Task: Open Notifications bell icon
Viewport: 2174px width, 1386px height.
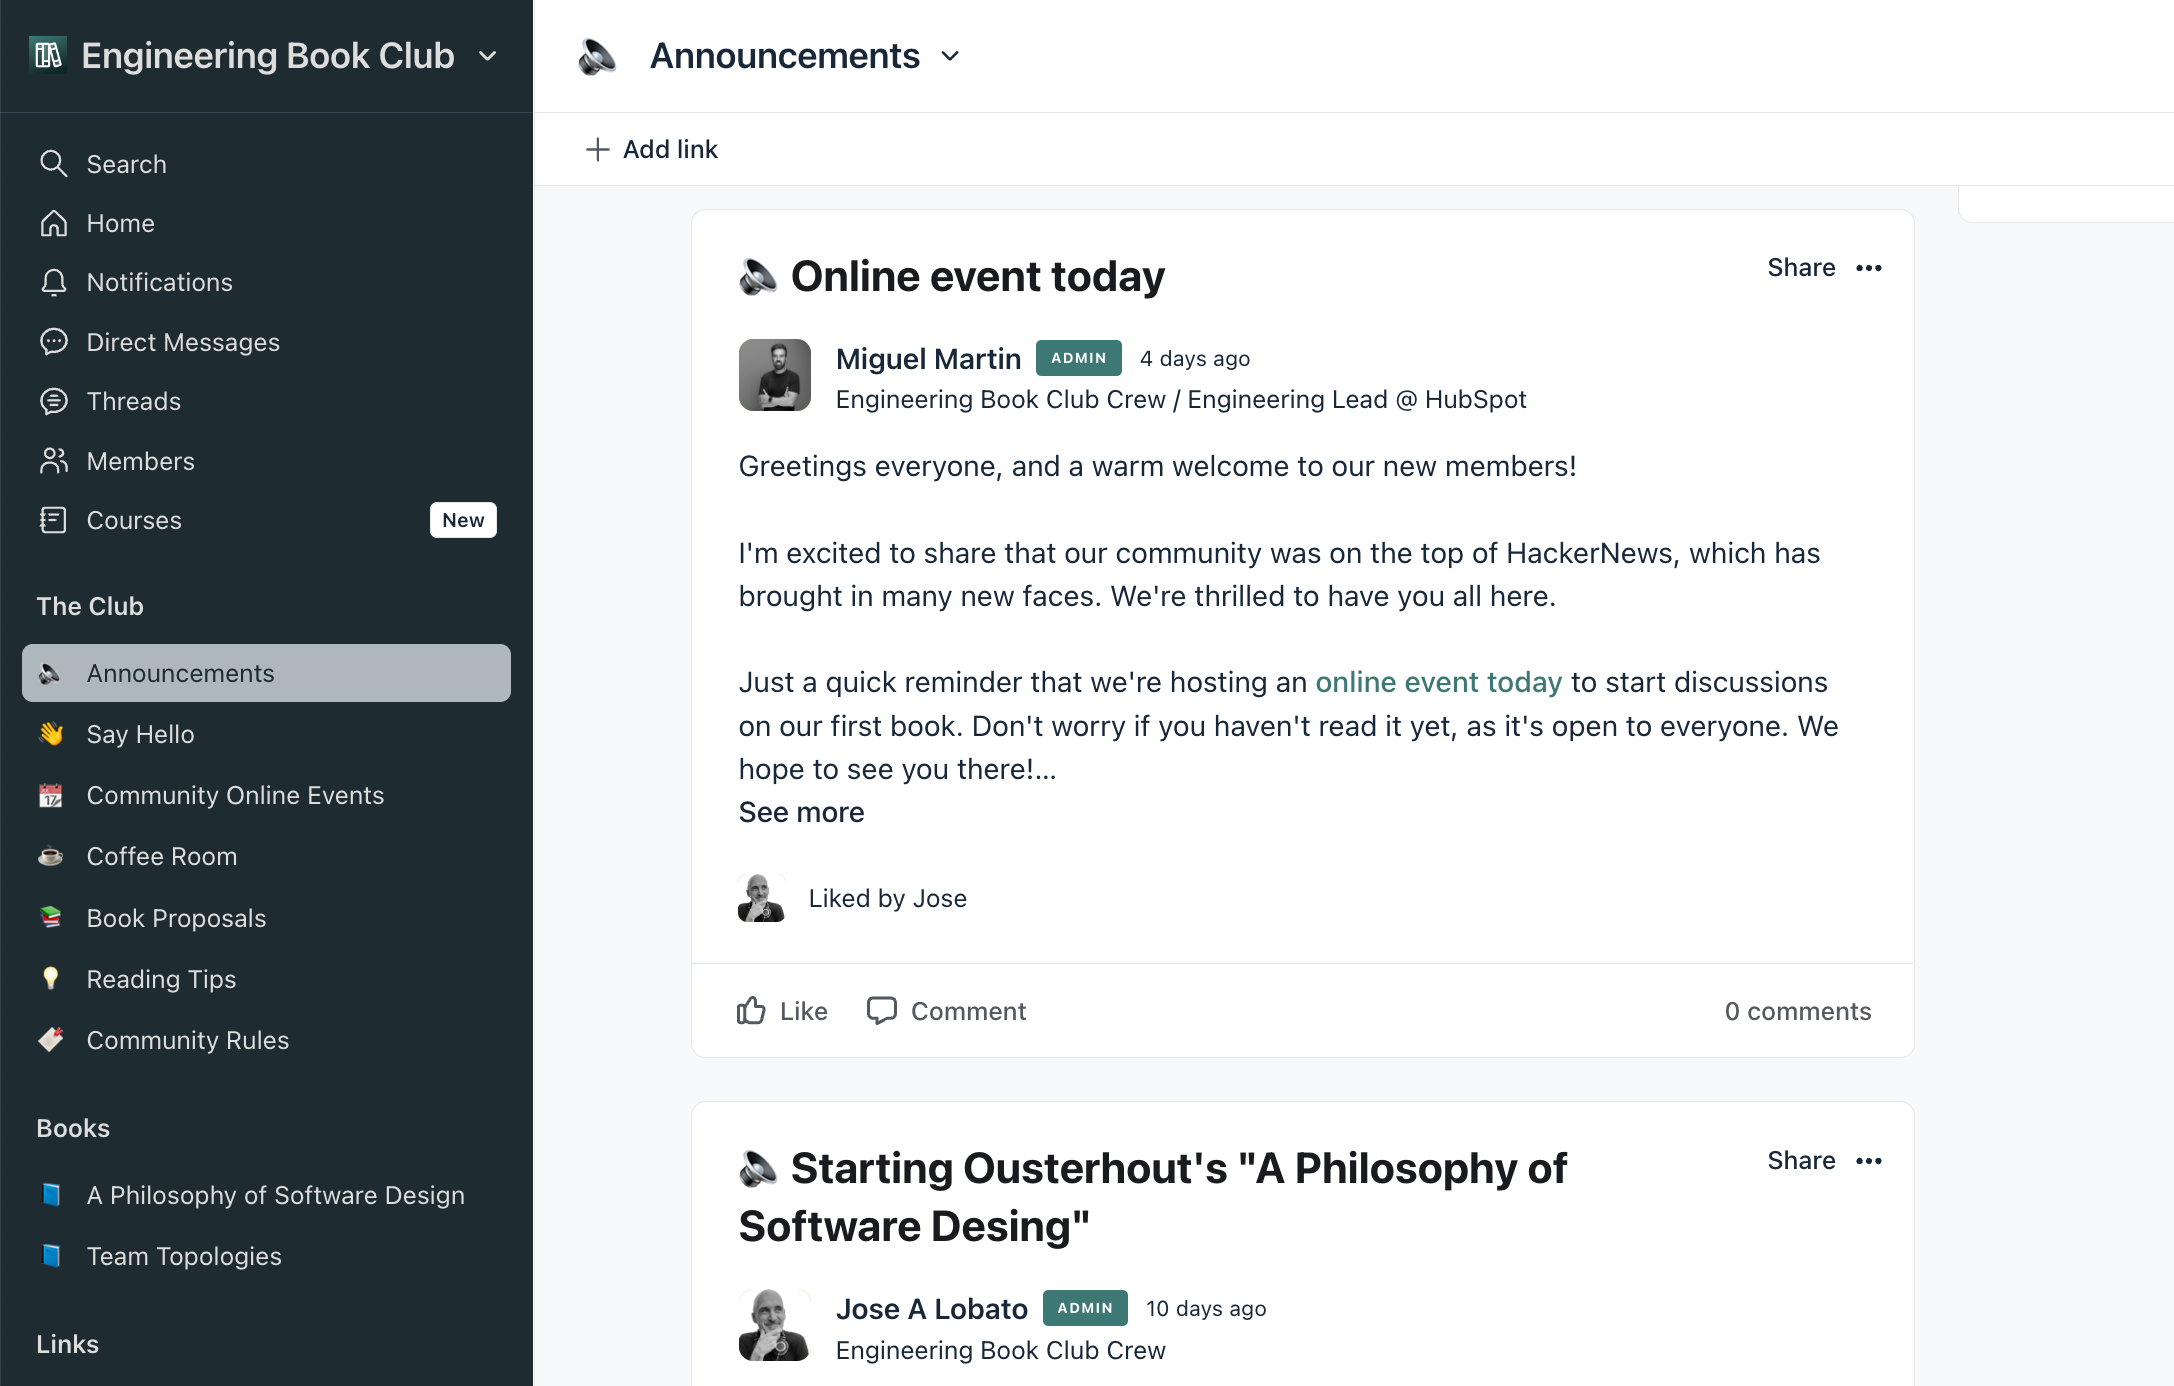Action: tap(53, 283)
